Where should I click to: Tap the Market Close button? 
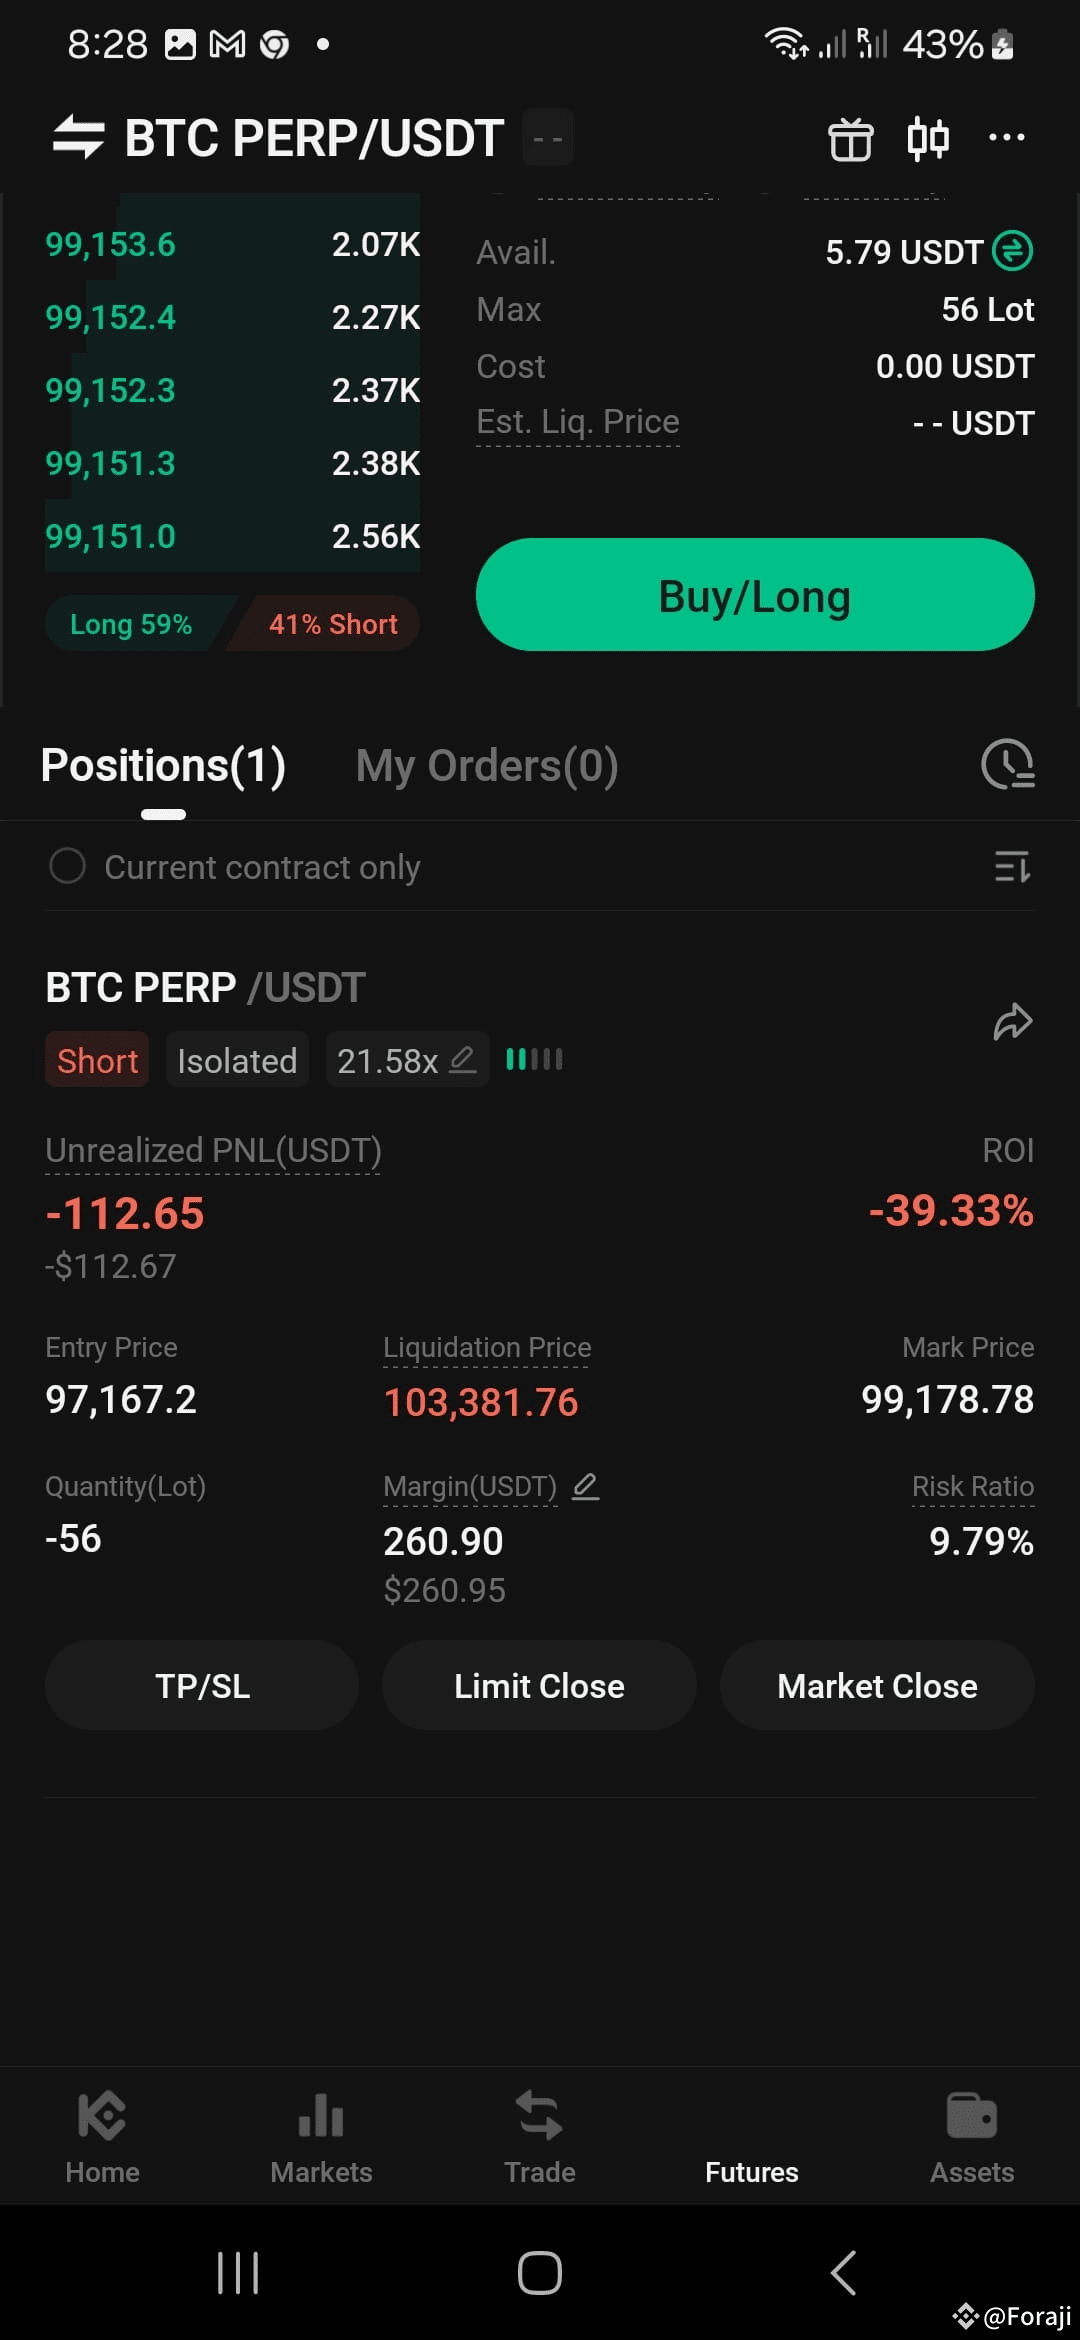point(877,1686)
